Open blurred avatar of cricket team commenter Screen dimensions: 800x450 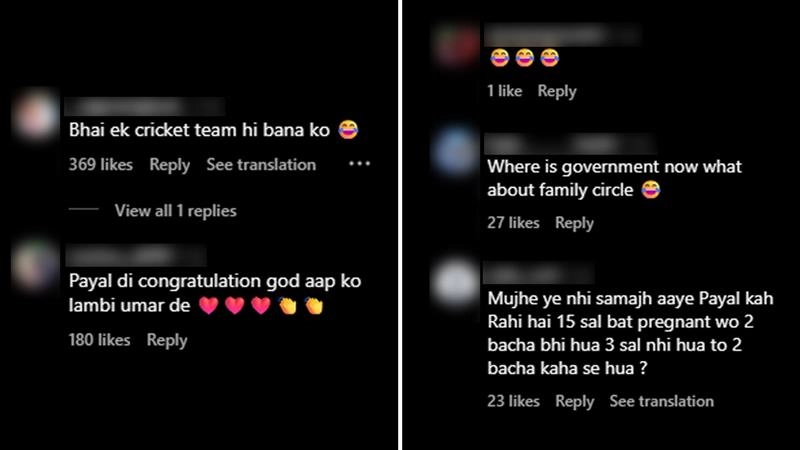[36, 116]
